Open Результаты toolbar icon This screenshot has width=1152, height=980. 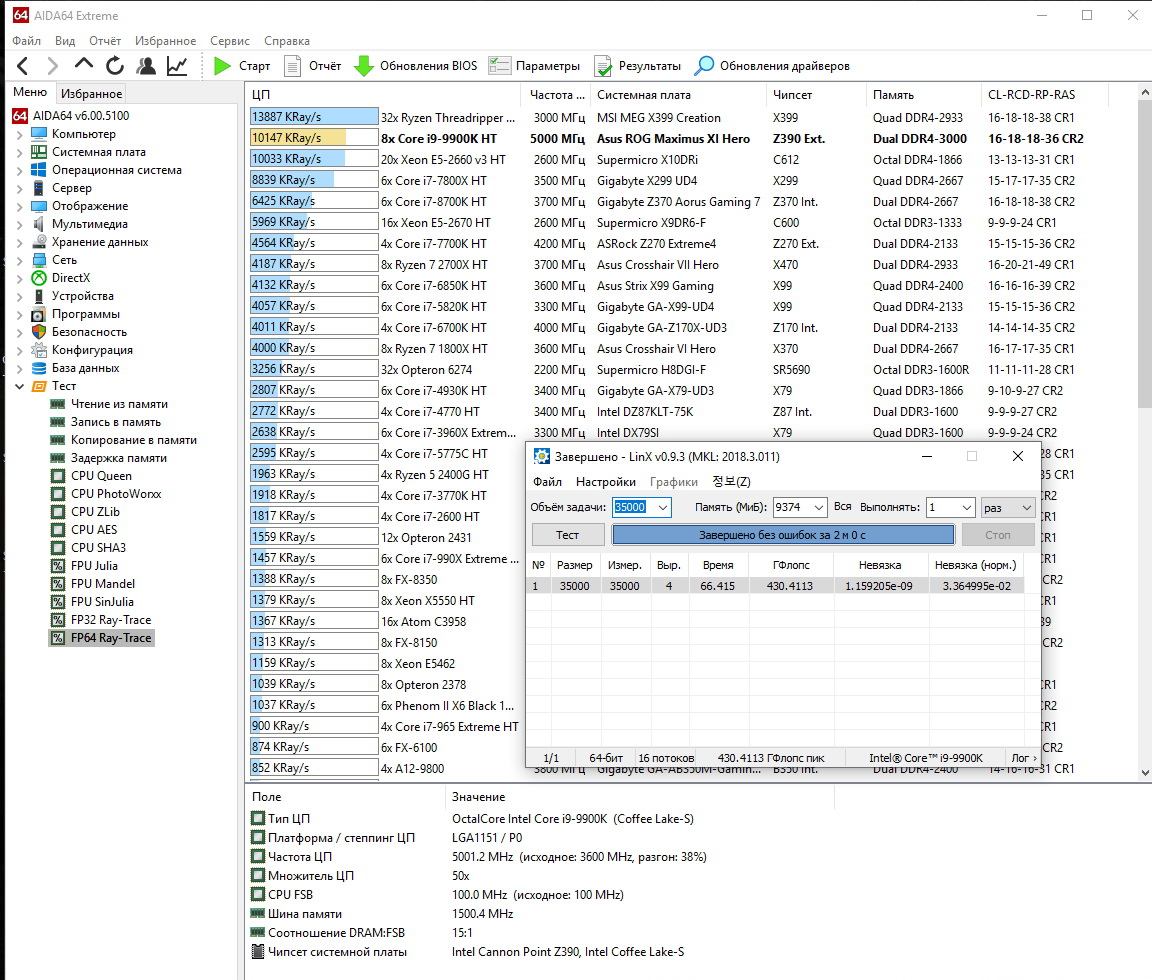[603, 66]
